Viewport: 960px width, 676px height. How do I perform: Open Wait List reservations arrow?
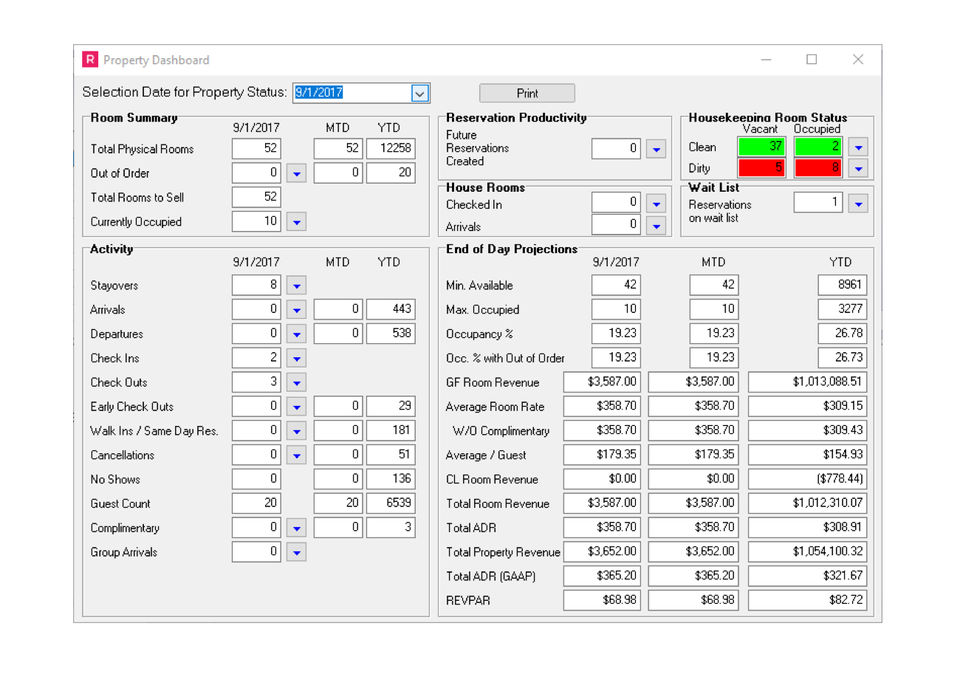858,203
